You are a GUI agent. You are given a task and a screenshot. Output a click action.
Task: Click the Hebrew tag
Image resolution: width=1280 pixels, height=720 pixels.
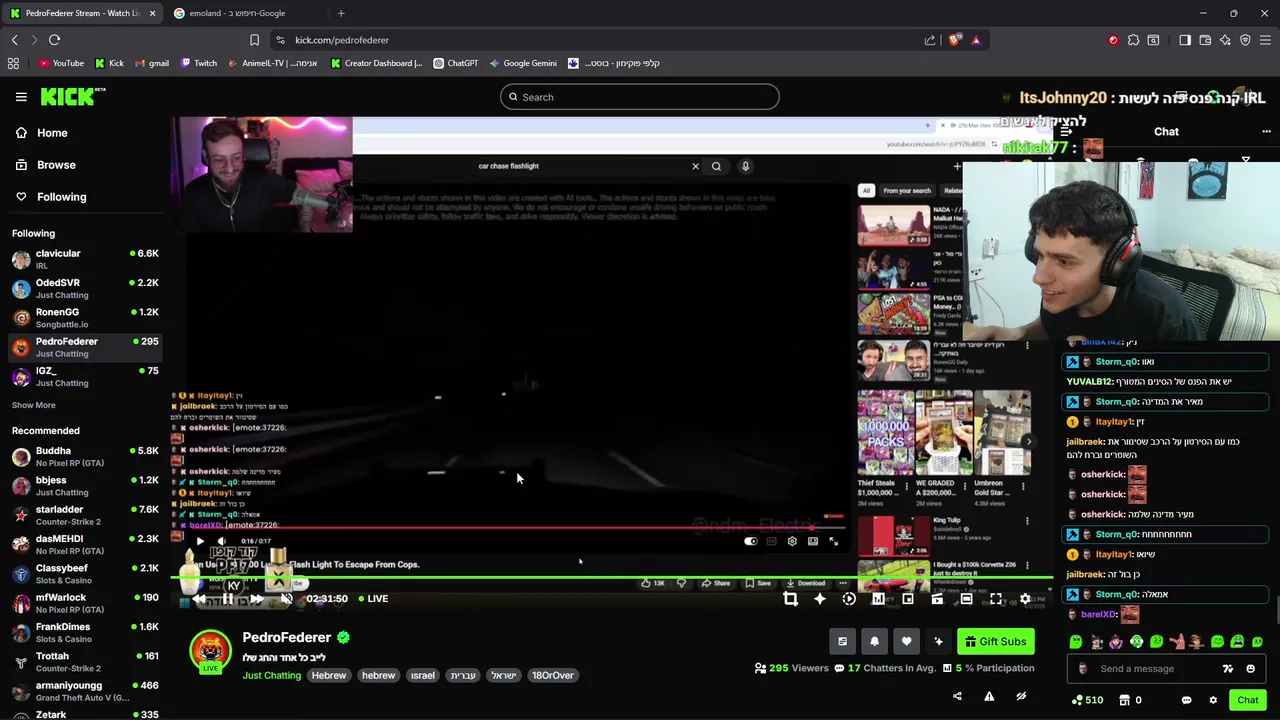[x=328, y=676]
